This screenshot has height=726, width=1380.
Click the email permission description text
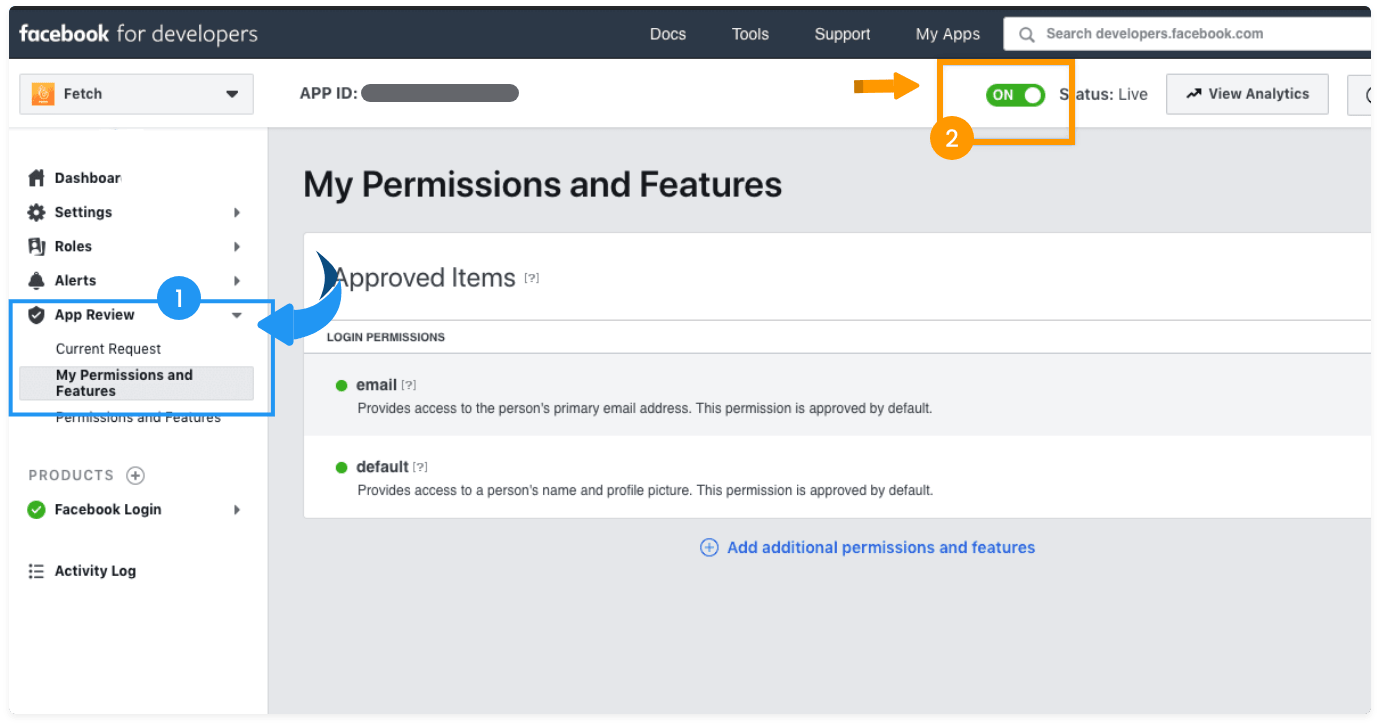[645, 409]
